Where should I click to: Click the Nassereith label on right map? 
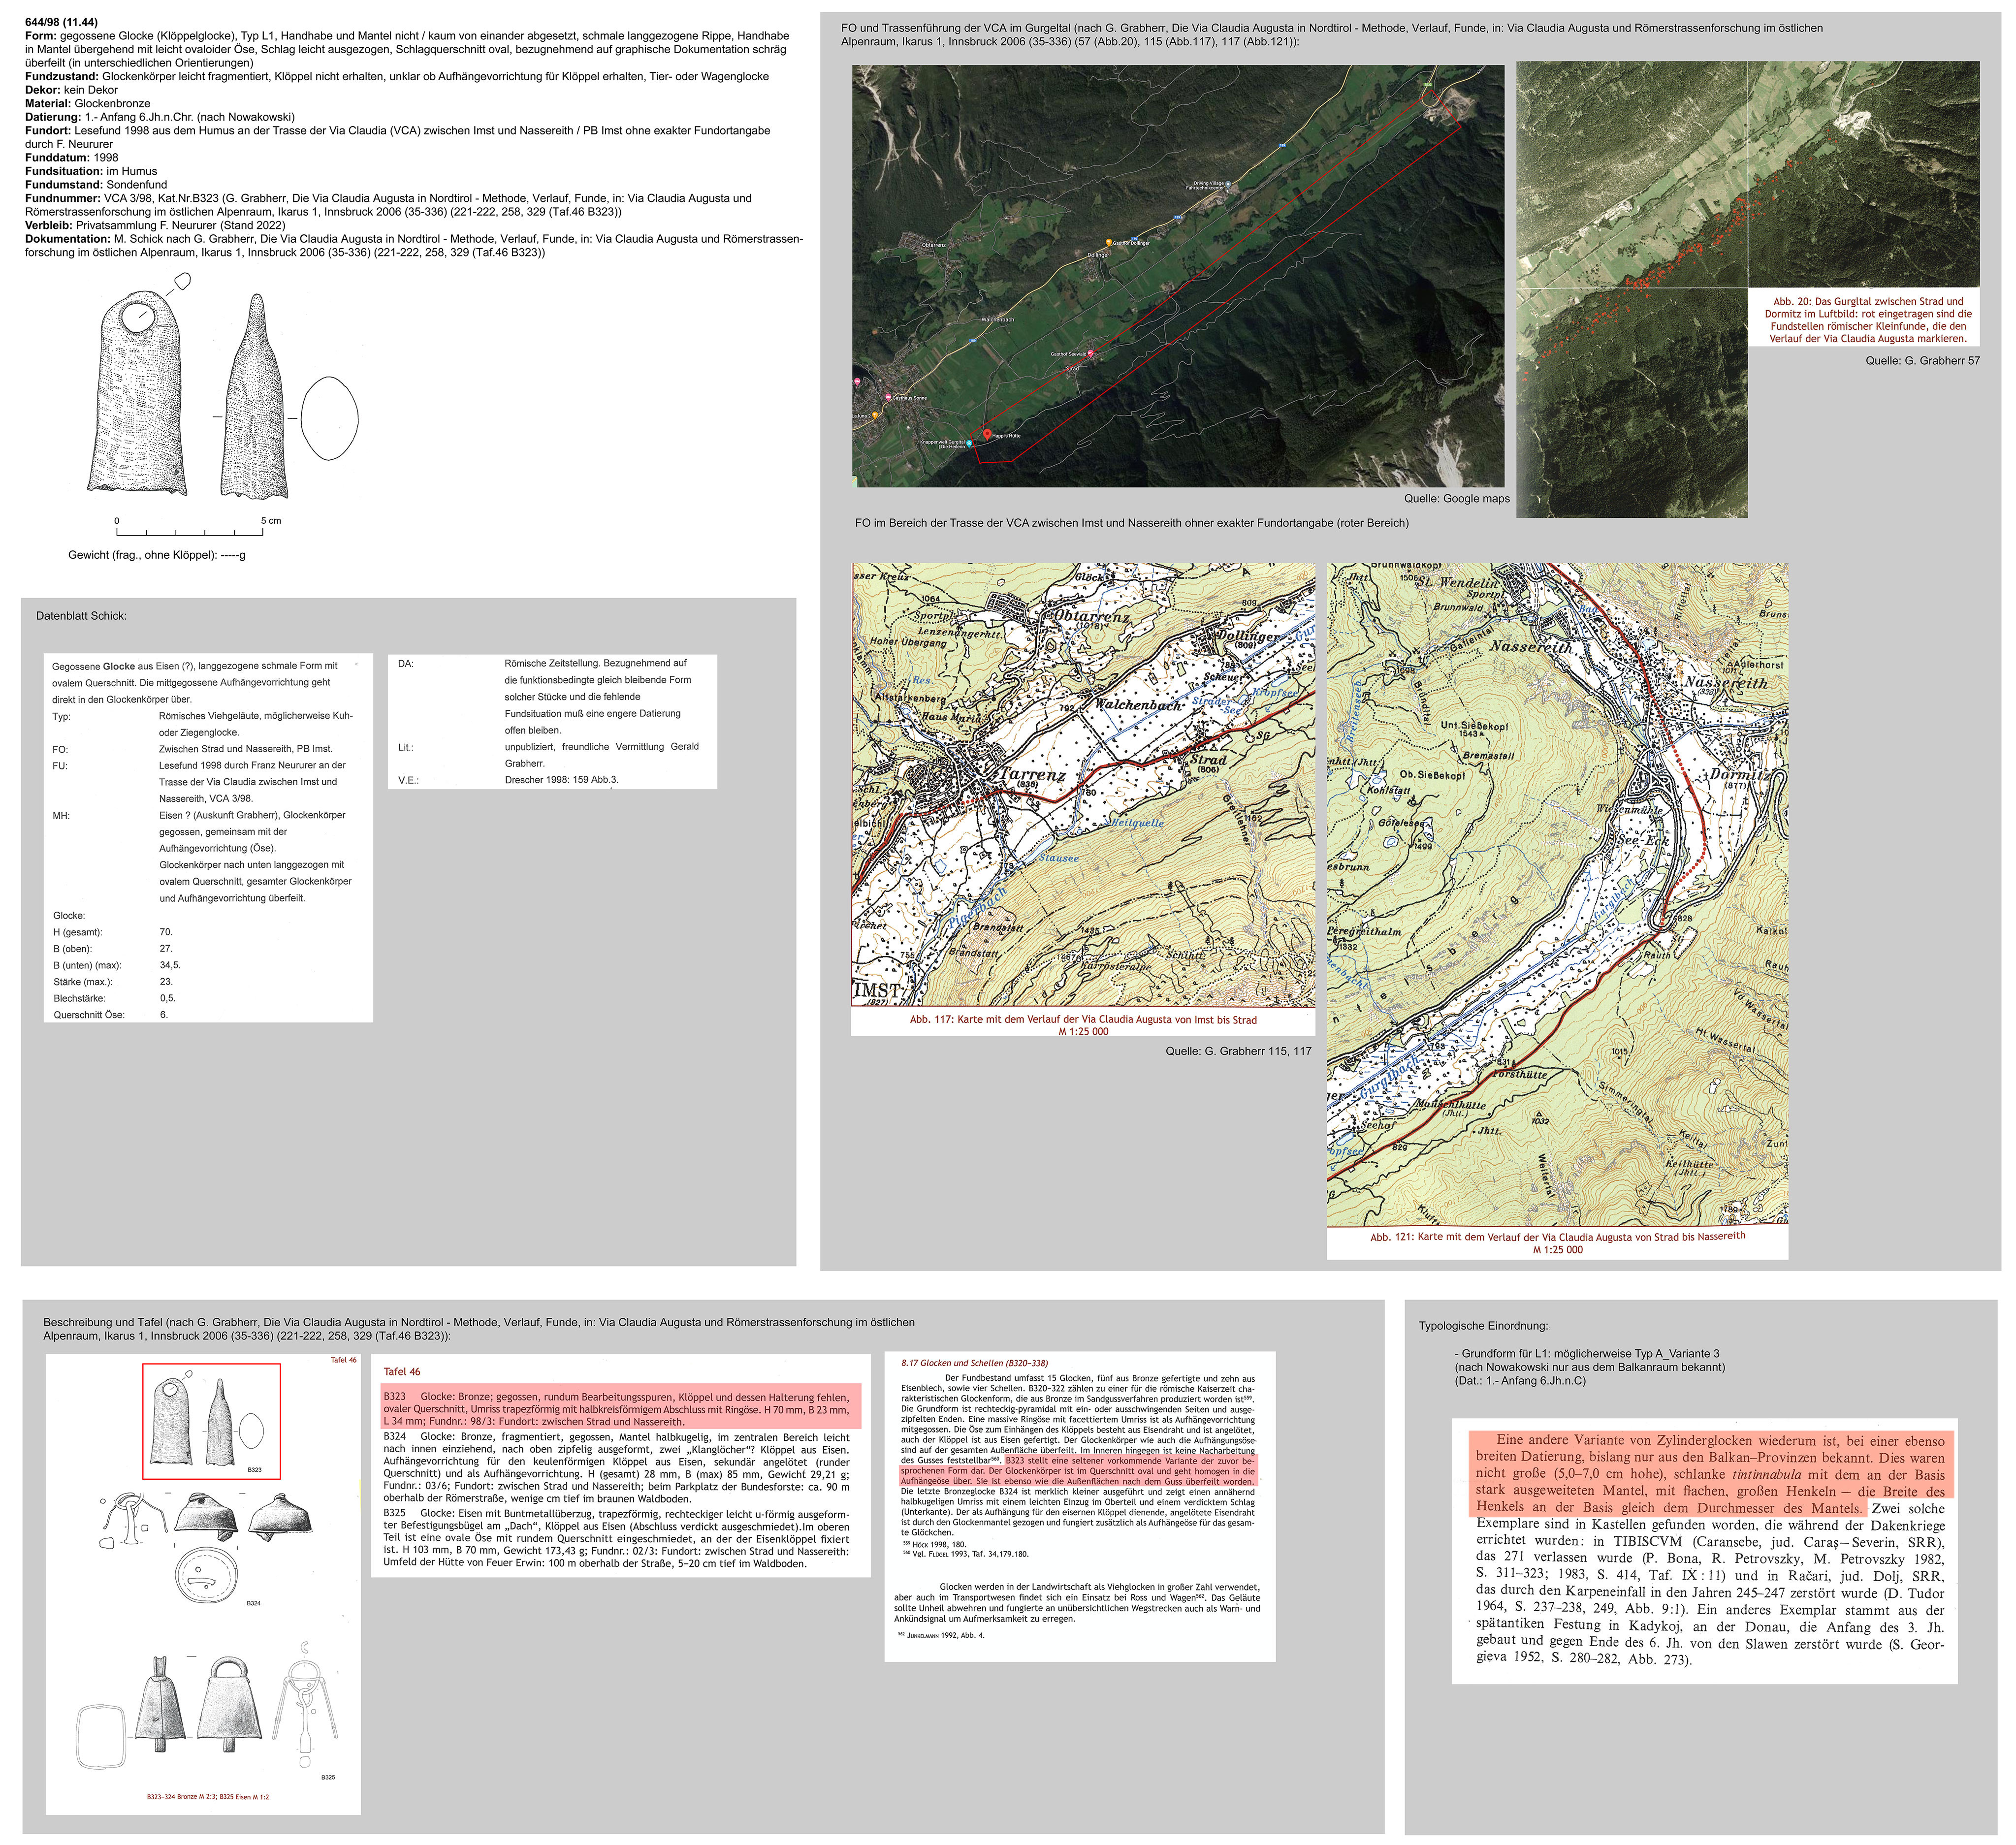pos(1531,647)
